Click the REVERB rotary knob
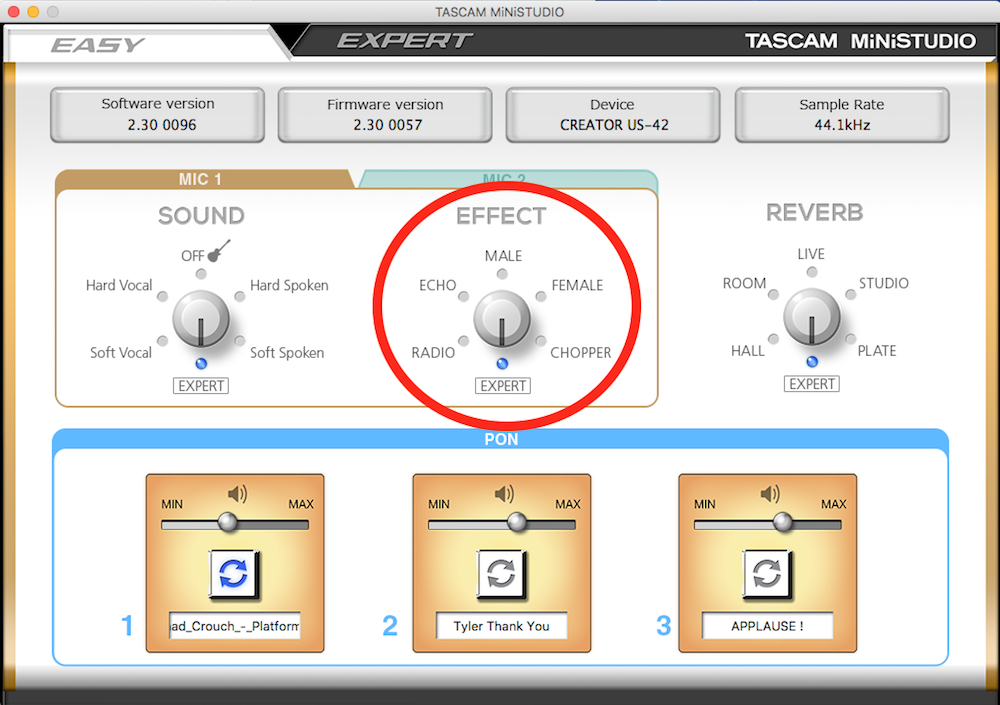The height and width of the screenshot is (705, 1000). [812, 316]
